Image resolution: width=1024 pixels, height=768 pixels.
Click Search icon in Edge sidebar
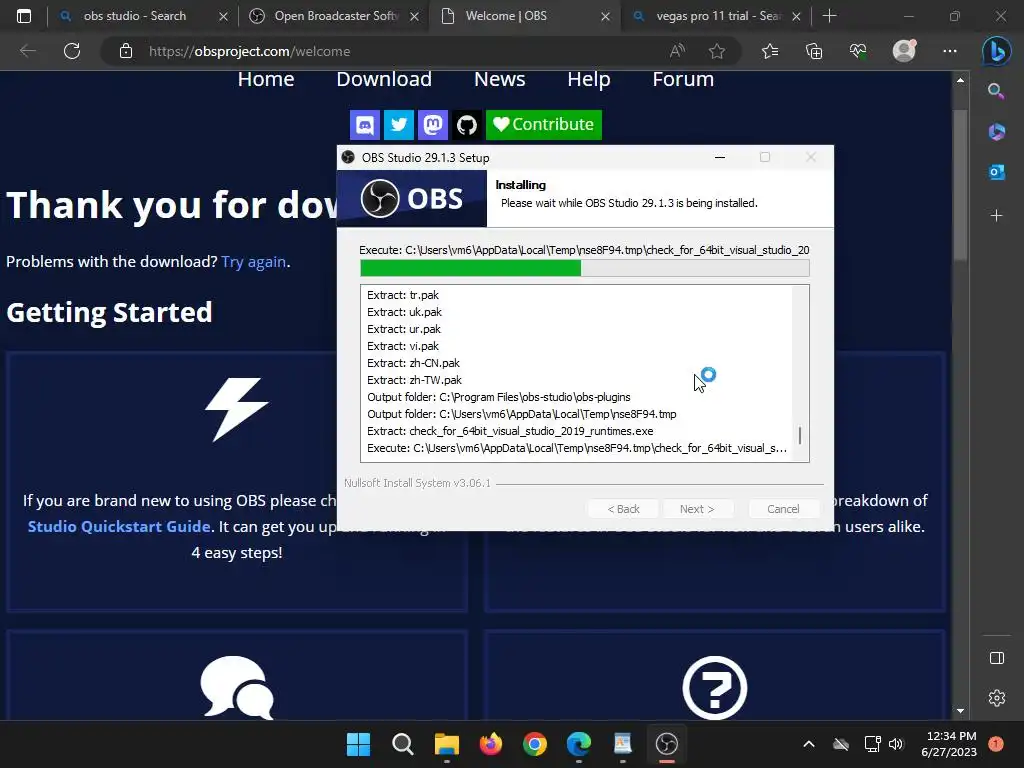coord(996,91)
